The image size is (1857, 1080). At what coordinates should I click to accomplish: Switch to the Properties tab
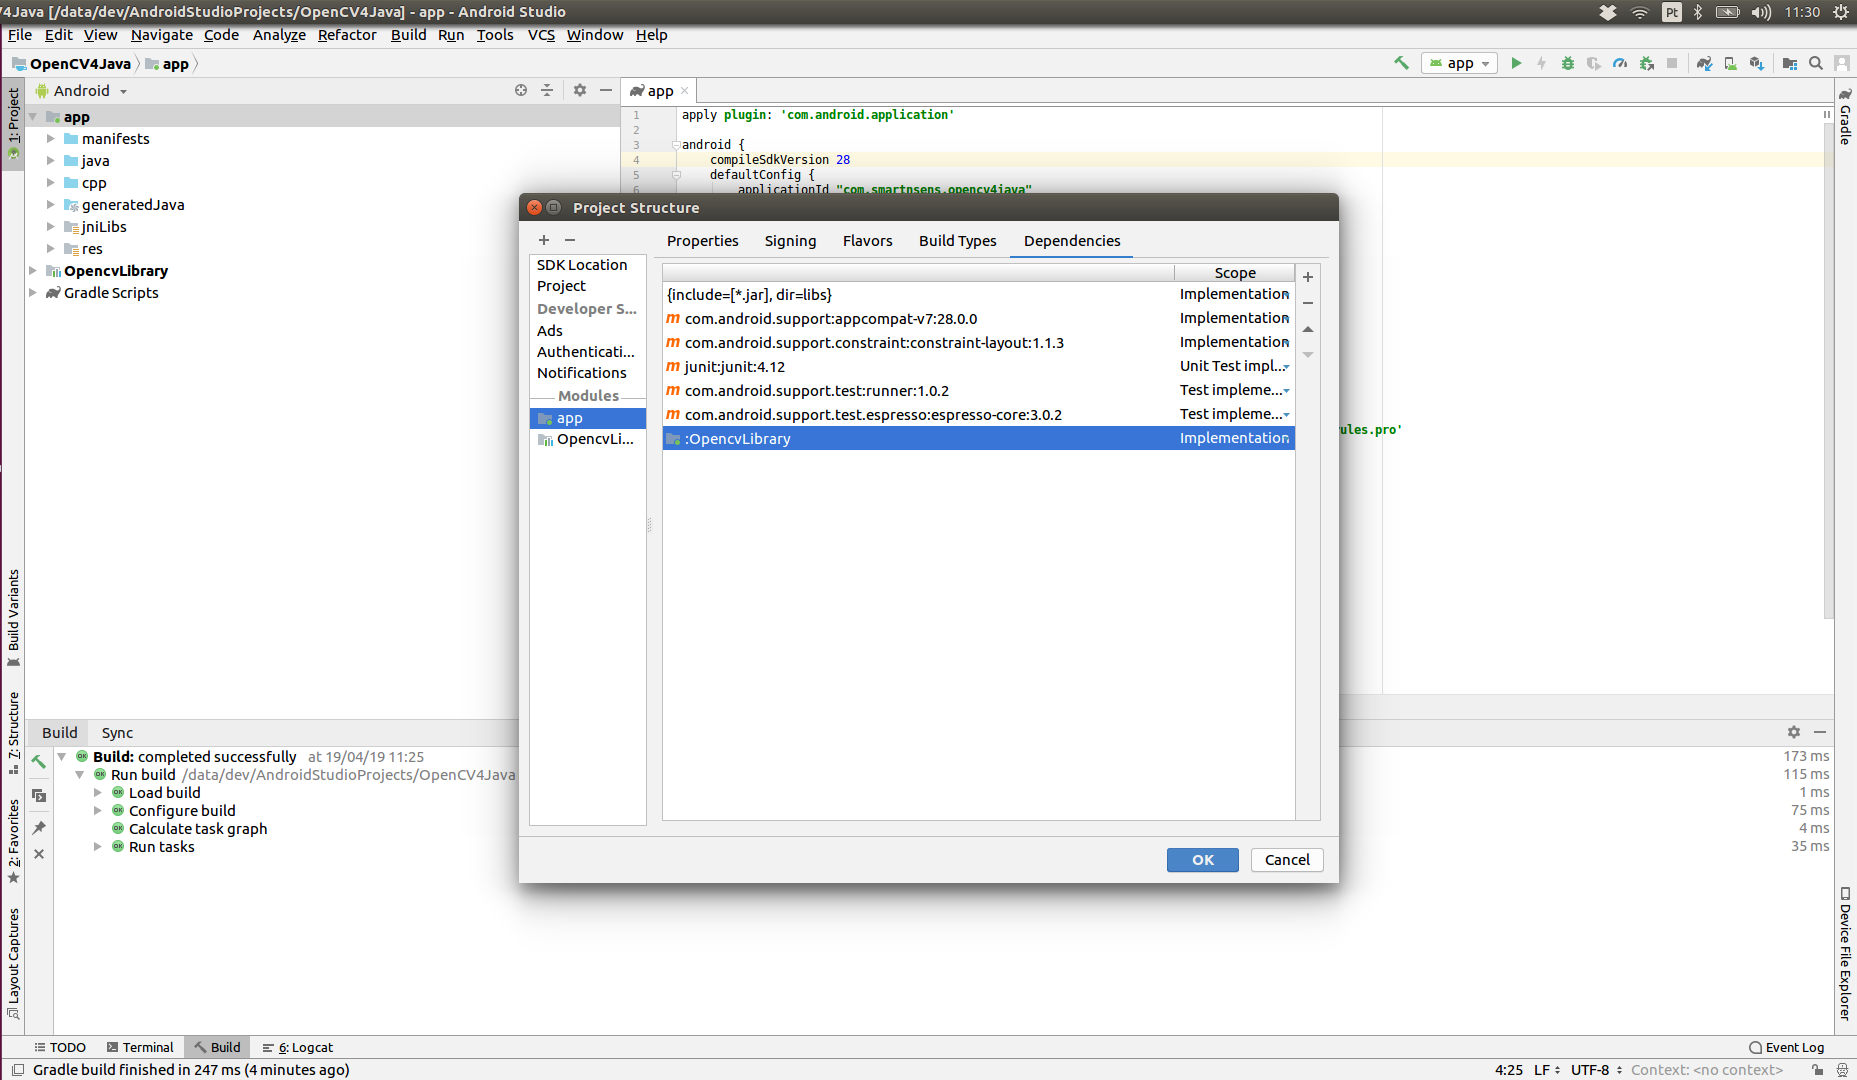(x=702, y=241)
